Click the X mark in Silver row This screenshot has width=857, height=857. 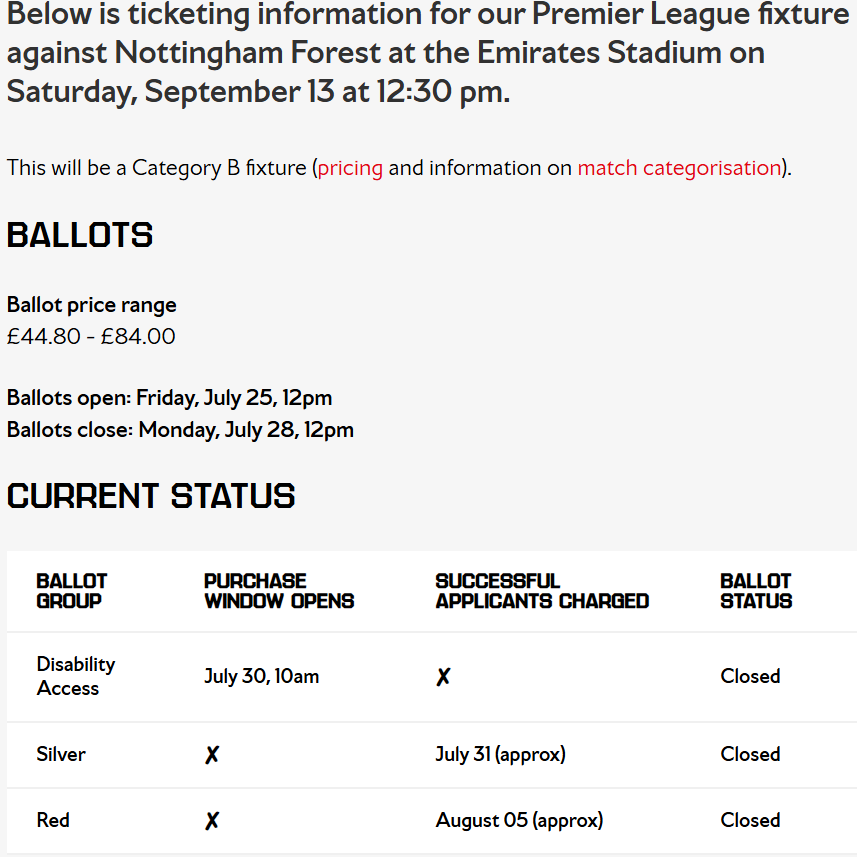tap(212, 755)
